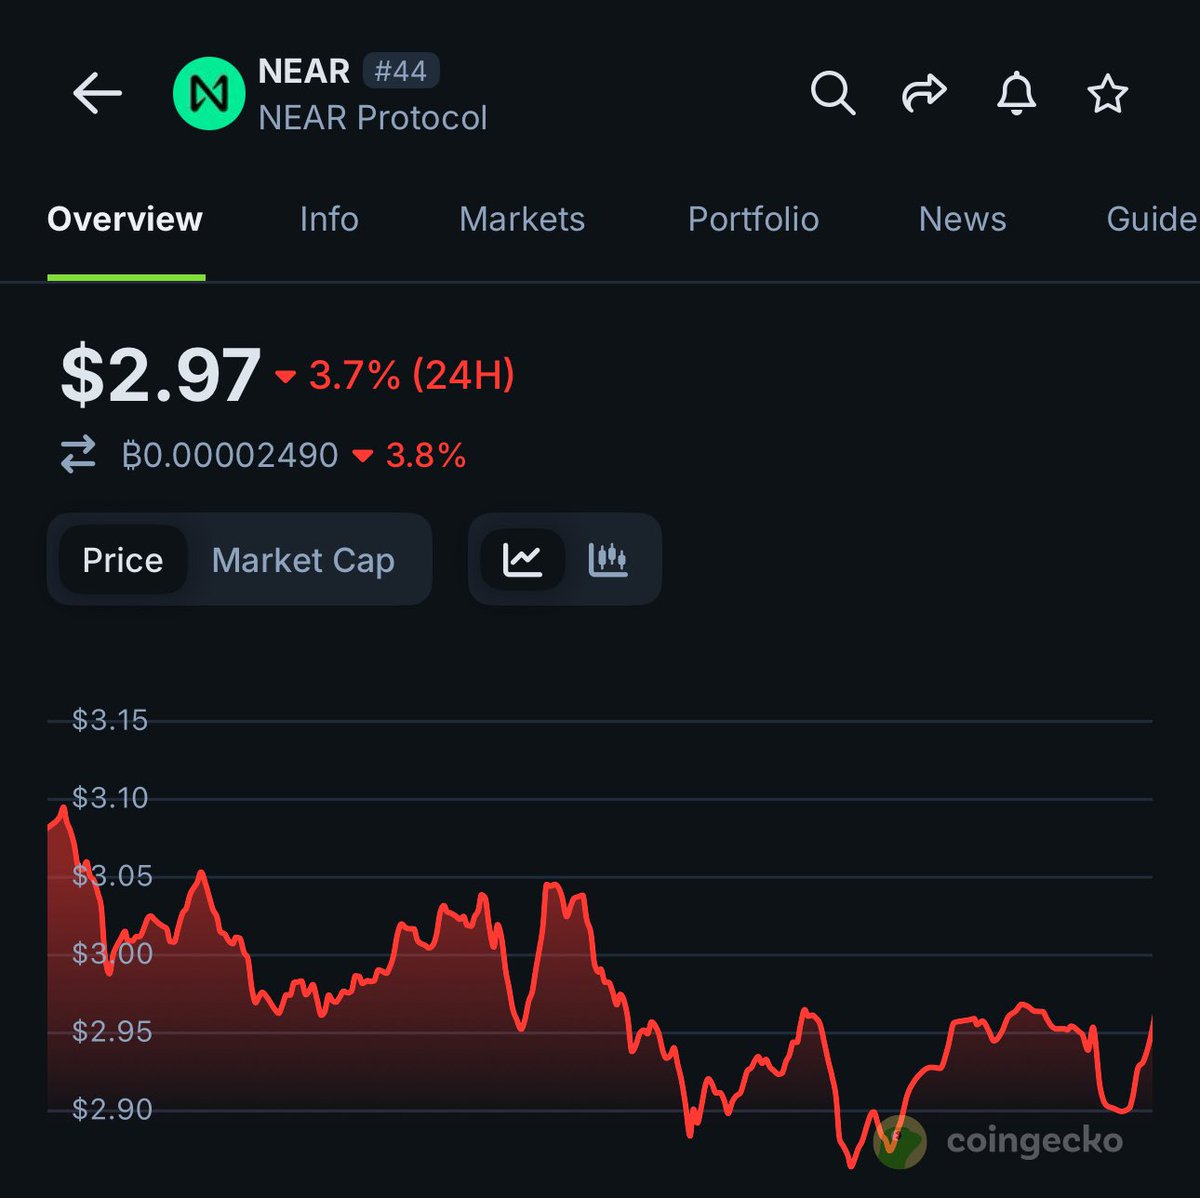Image resolution: width=1200 pixels, height=1198 pixels.
Task: Swap currency with the exchange arrows icon
Action: (x=78, y=454)
